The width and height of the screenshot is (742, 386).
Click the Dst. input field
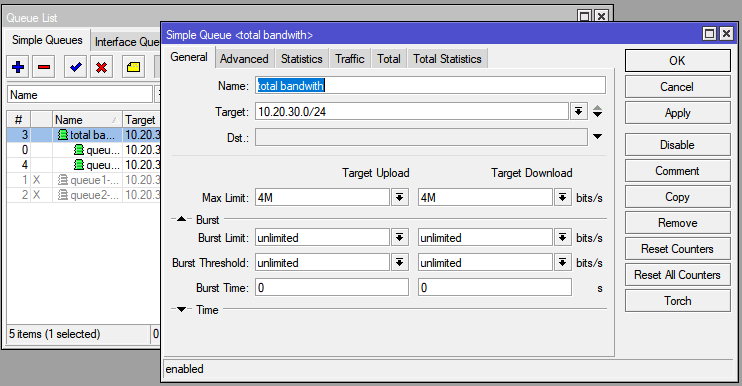click(421, 137)
